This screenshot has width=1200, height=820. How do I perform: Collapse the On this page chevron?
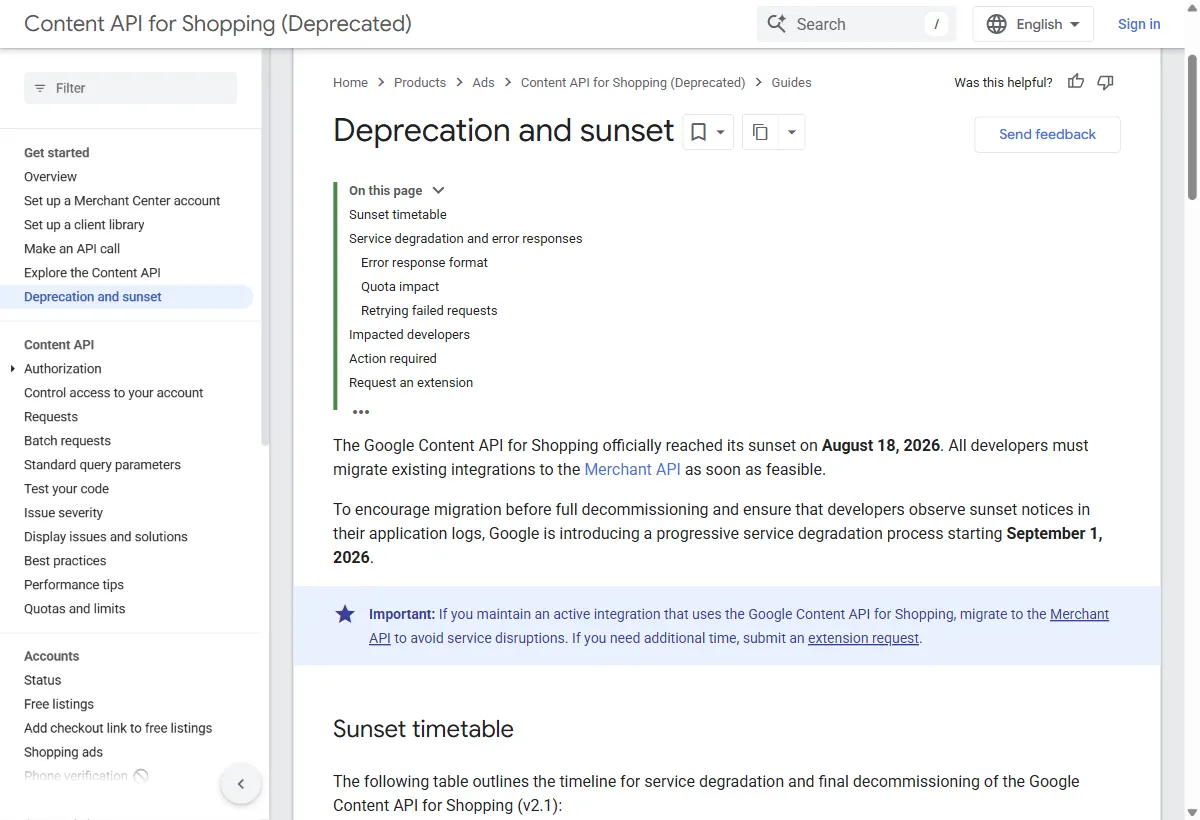(438, 190)
